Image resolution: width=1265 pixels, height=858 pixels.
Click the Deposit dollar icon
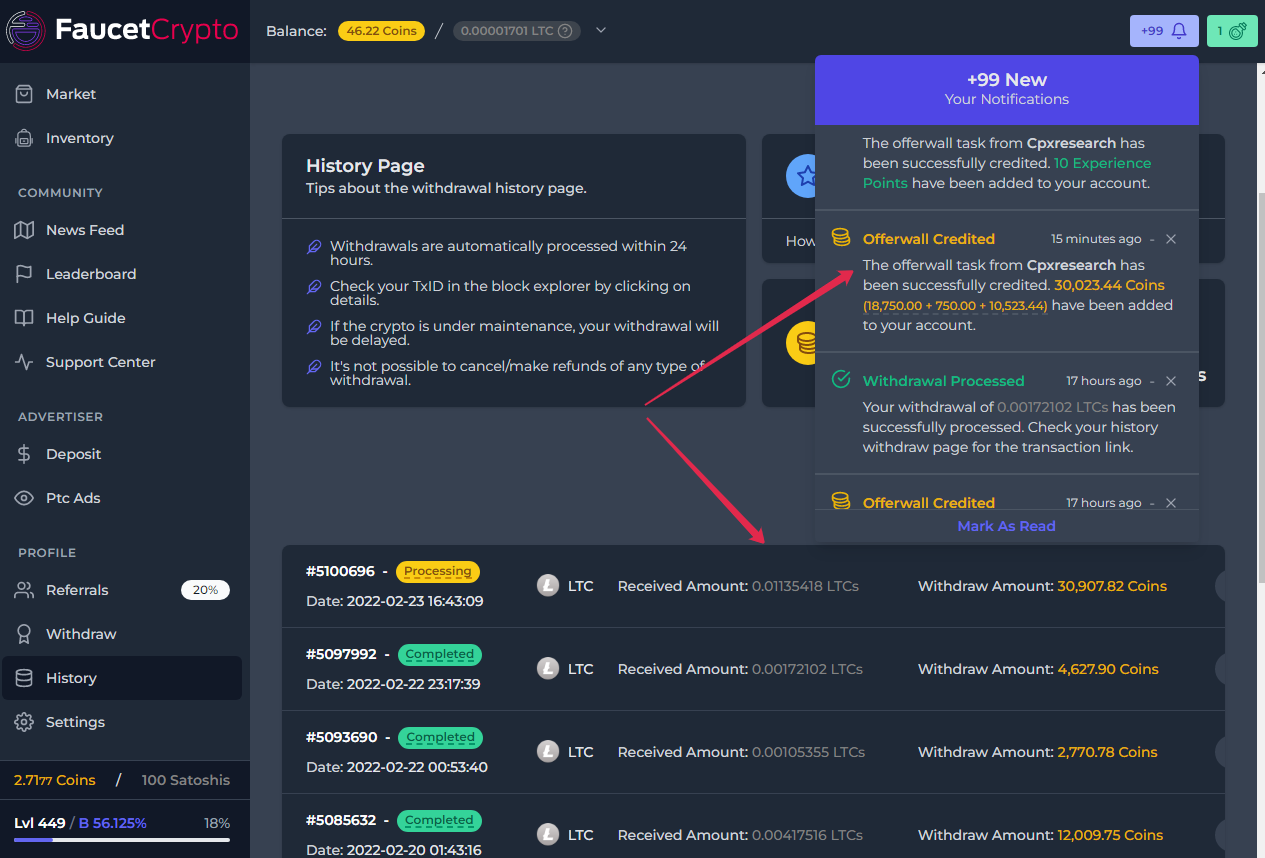25,454
